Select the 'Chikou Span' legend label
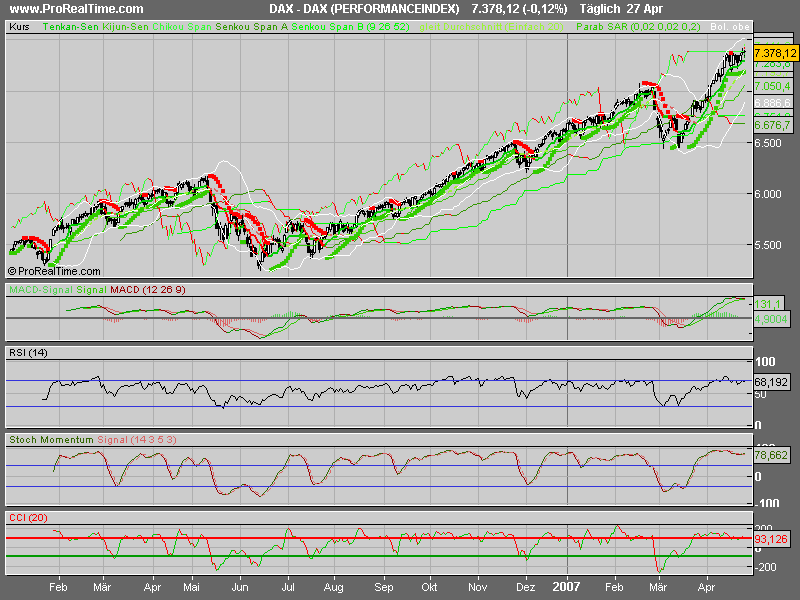 (x=182, y=27)
